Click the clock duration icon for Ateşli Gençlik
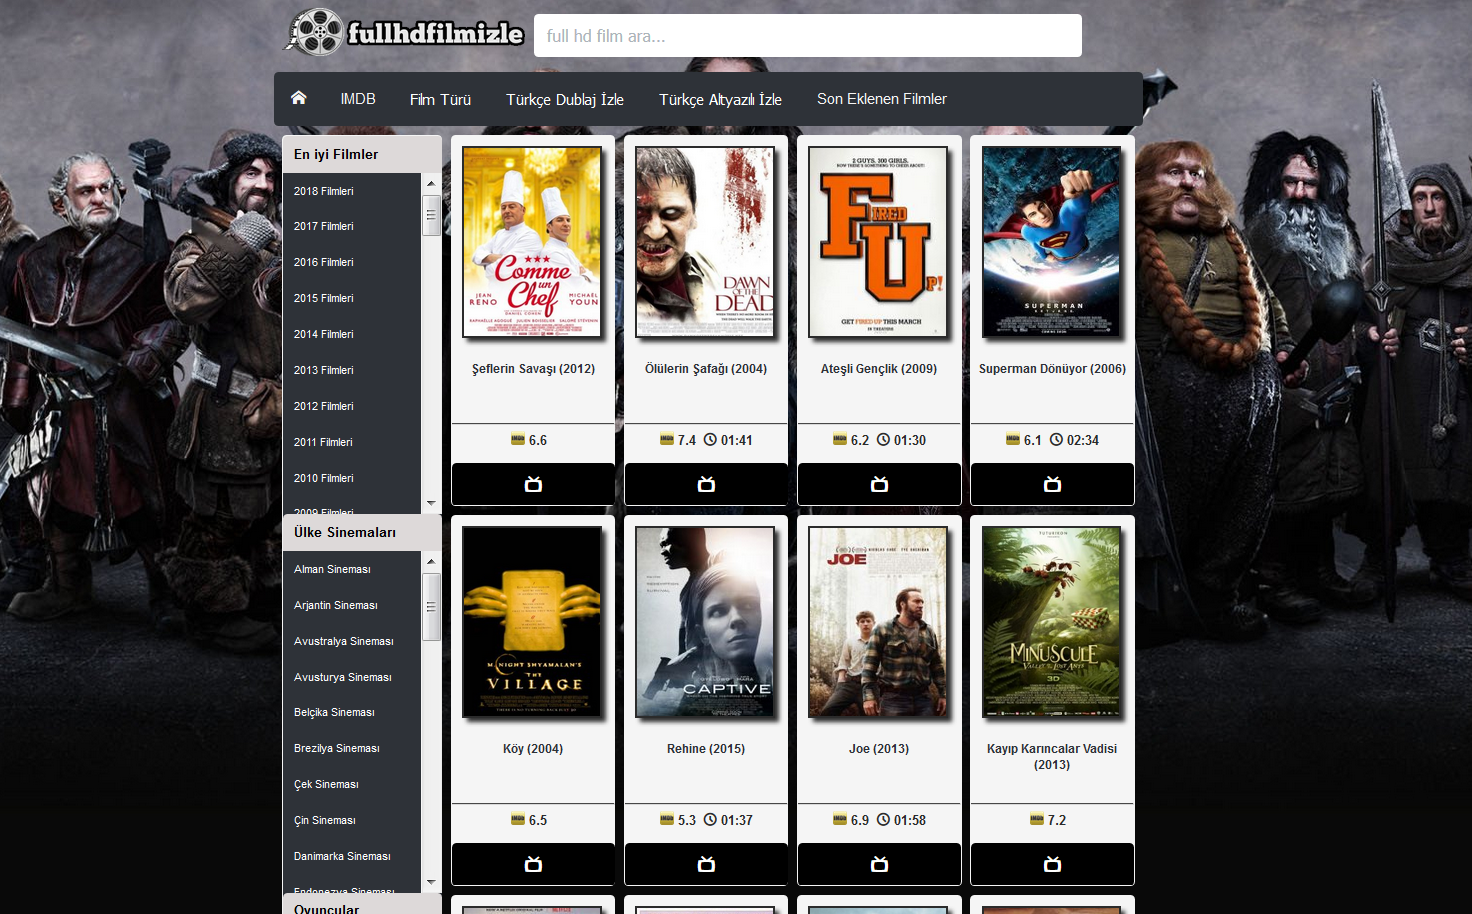This screenshot has width=1472, height=914. (x=883, y=439)
